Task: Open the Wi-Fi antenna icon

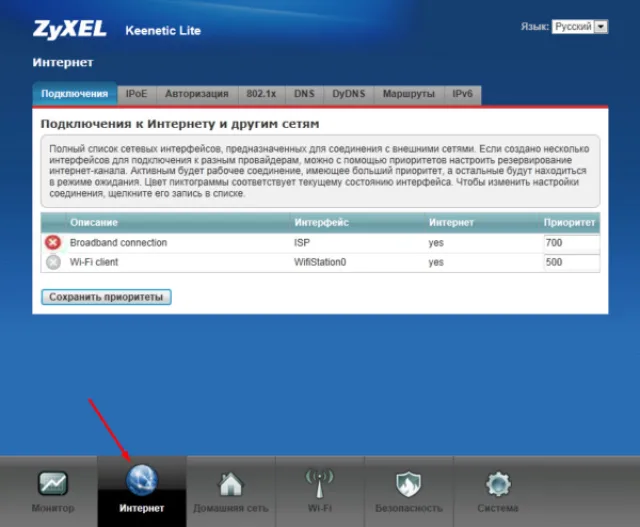Action: coord(320,483)
